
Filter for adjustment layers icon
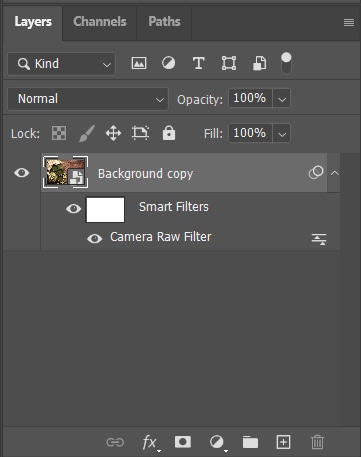tap(168, 63)
